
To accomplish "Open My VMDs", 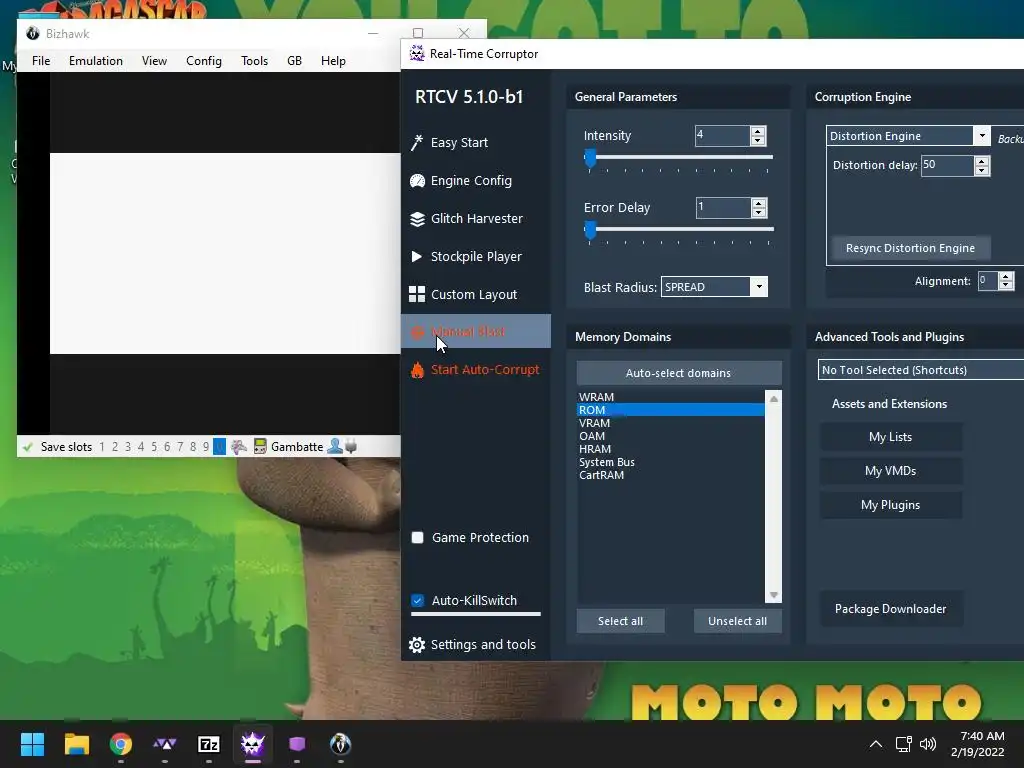I will [x=890, y=471].
